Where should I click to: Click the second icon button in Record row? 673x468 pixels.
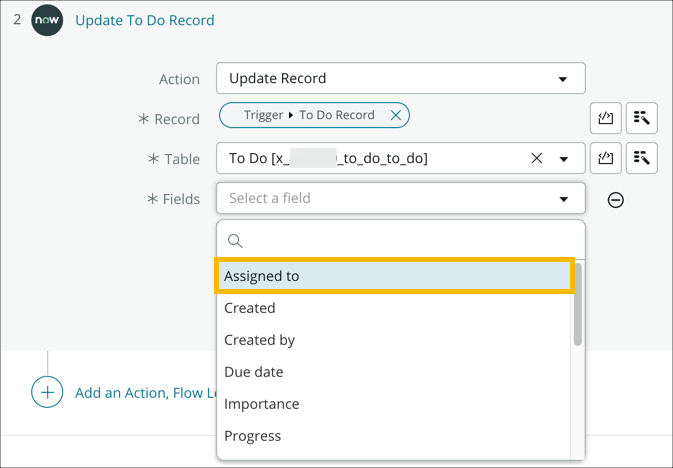point(641,118)
